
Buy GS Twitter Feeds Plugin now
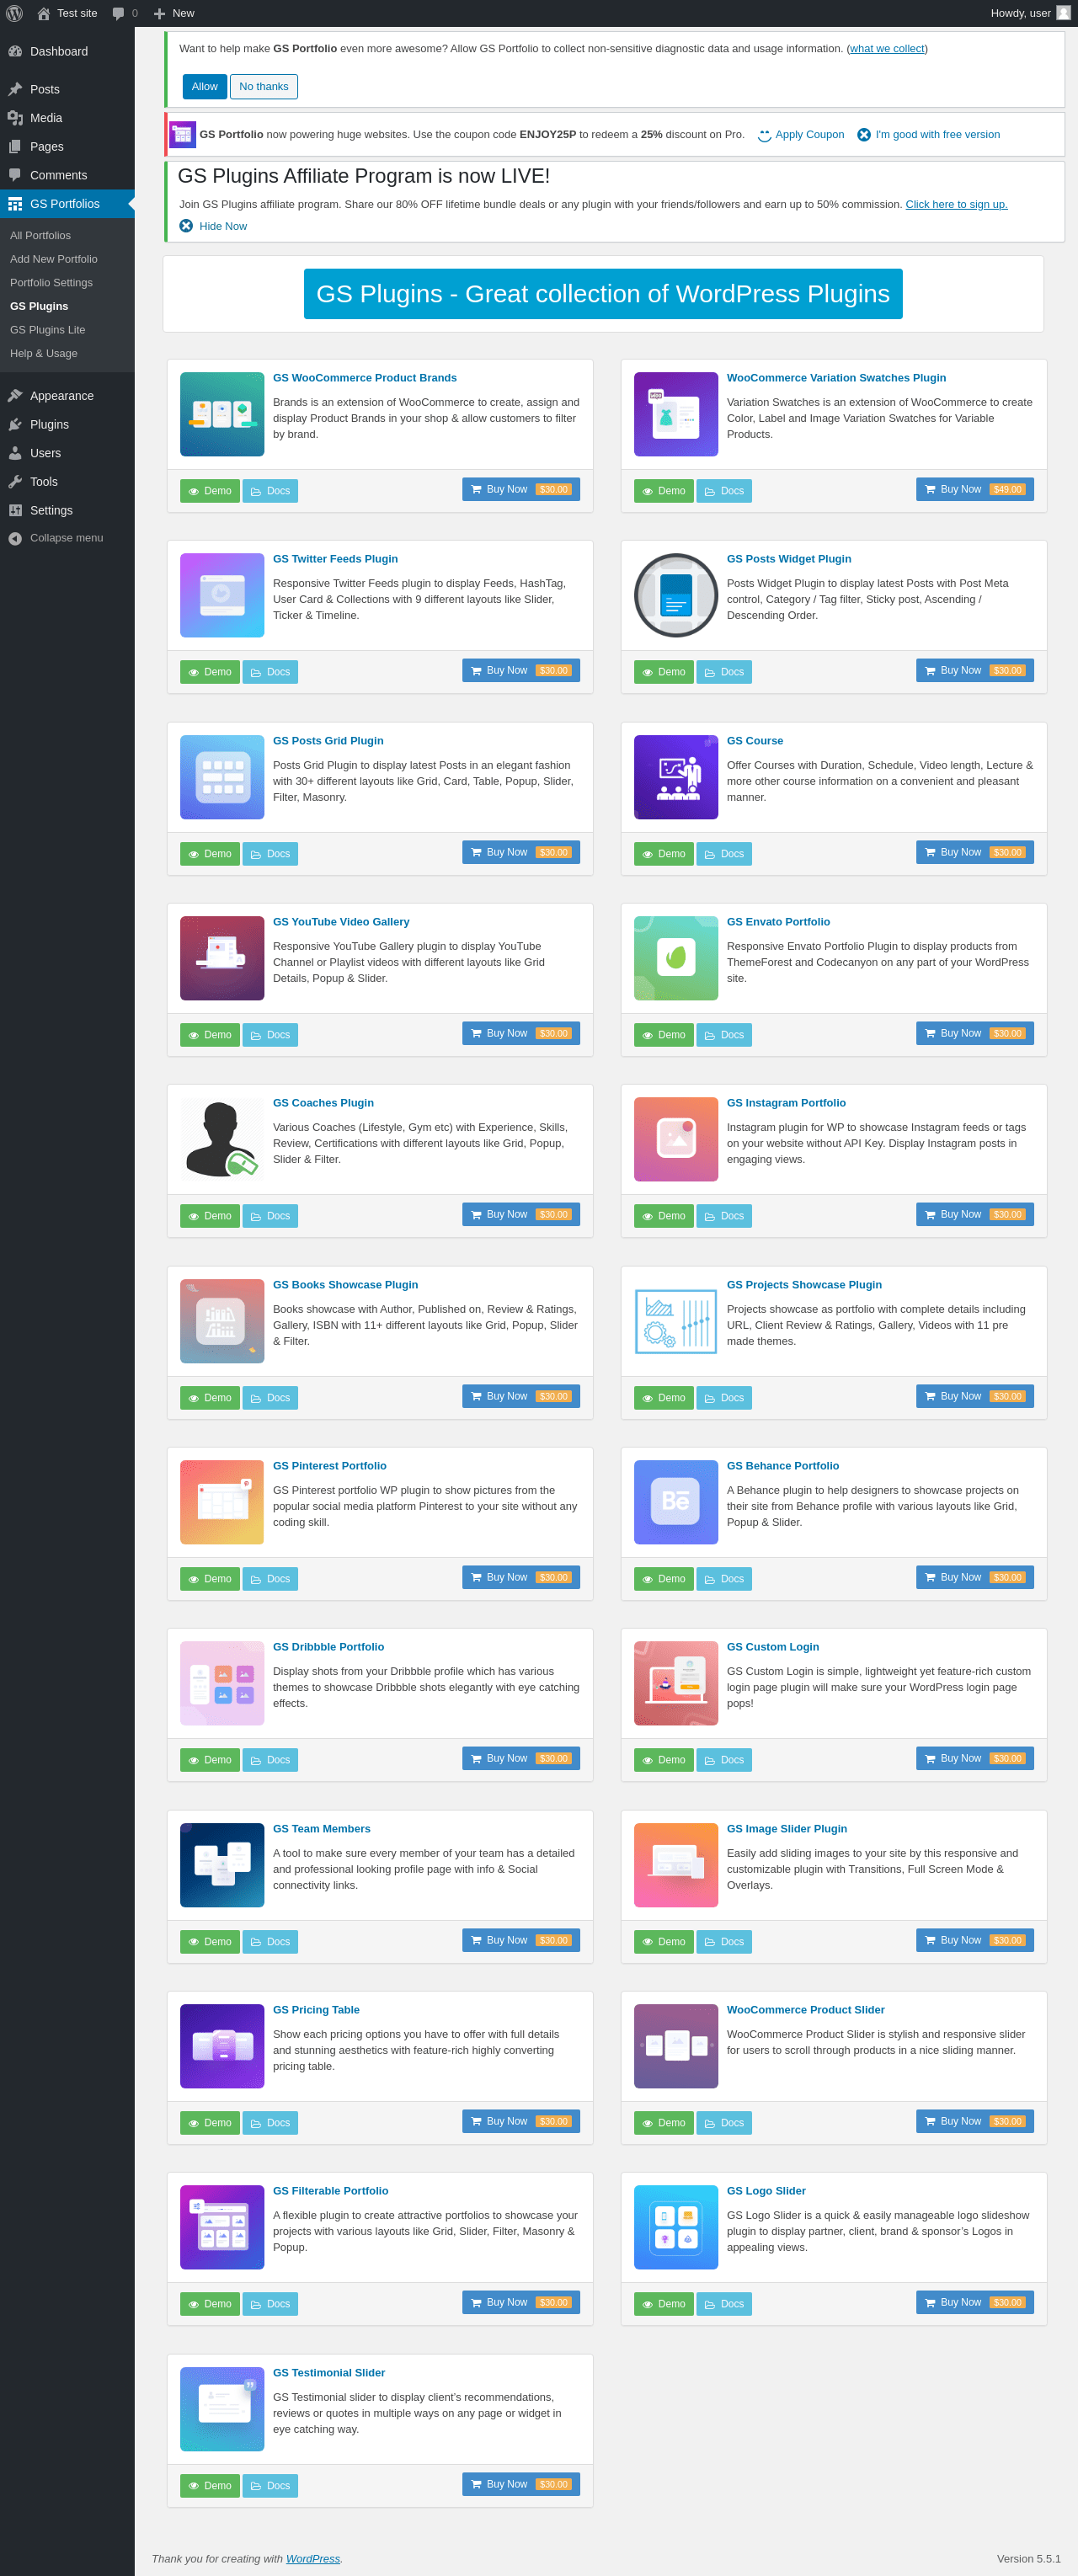click(521, 671)
